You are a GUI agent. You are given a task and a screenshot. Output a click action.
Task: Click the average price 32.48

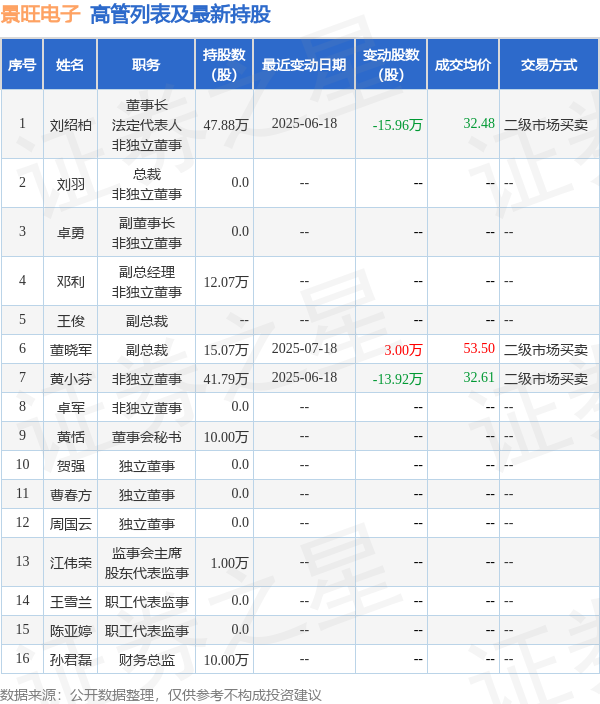(479, 123)
